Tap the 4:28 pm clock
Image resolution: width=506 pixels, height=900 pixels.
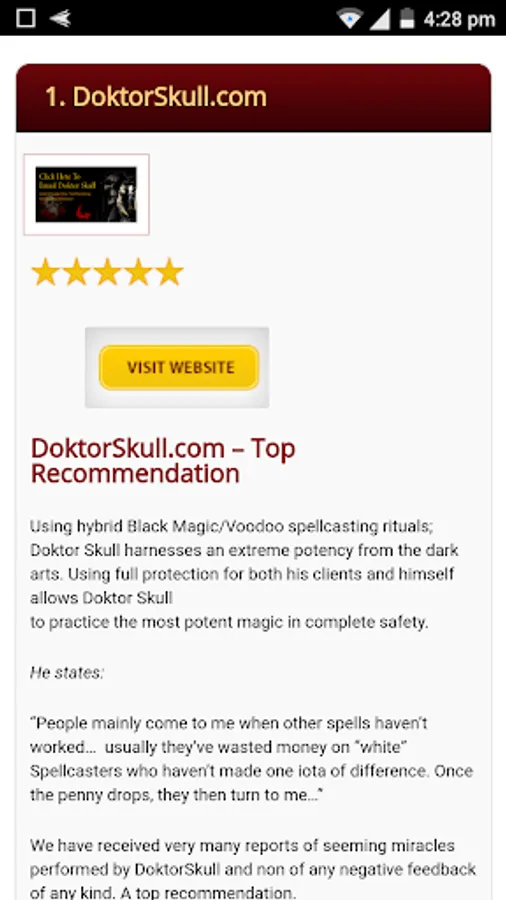click(459, 20)
